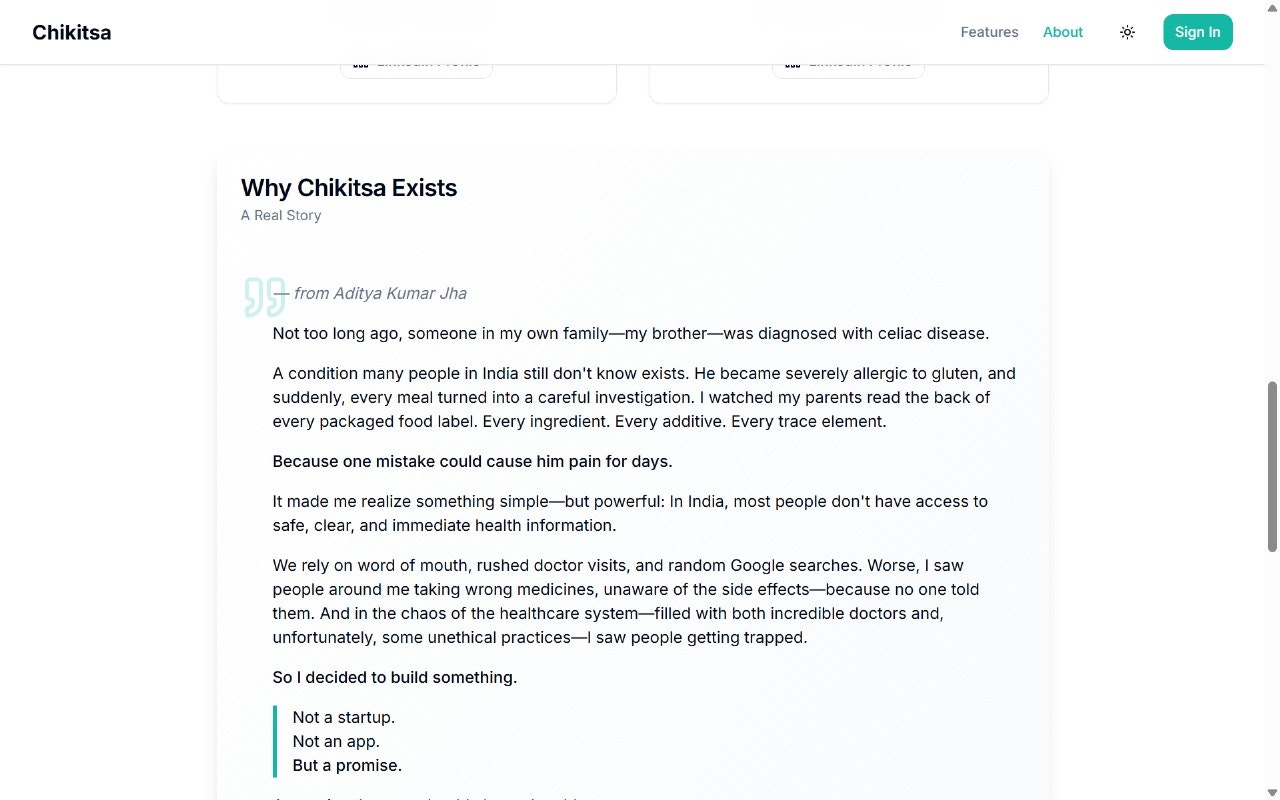Click the scrollbar up arrow
The height and width of the screenshot is (800, 1280).
[1272, 7]
